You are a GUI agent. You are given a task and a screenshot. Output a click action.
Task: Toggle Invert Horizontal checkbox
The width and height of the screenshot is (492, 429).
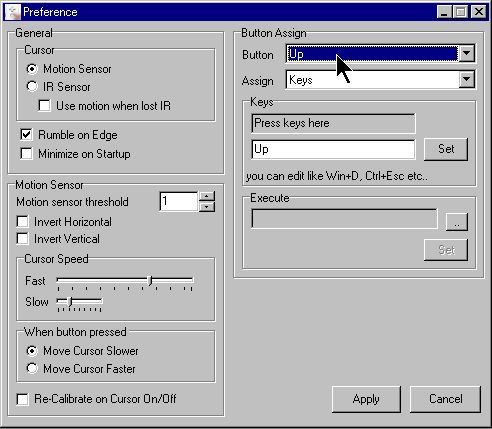22,222
